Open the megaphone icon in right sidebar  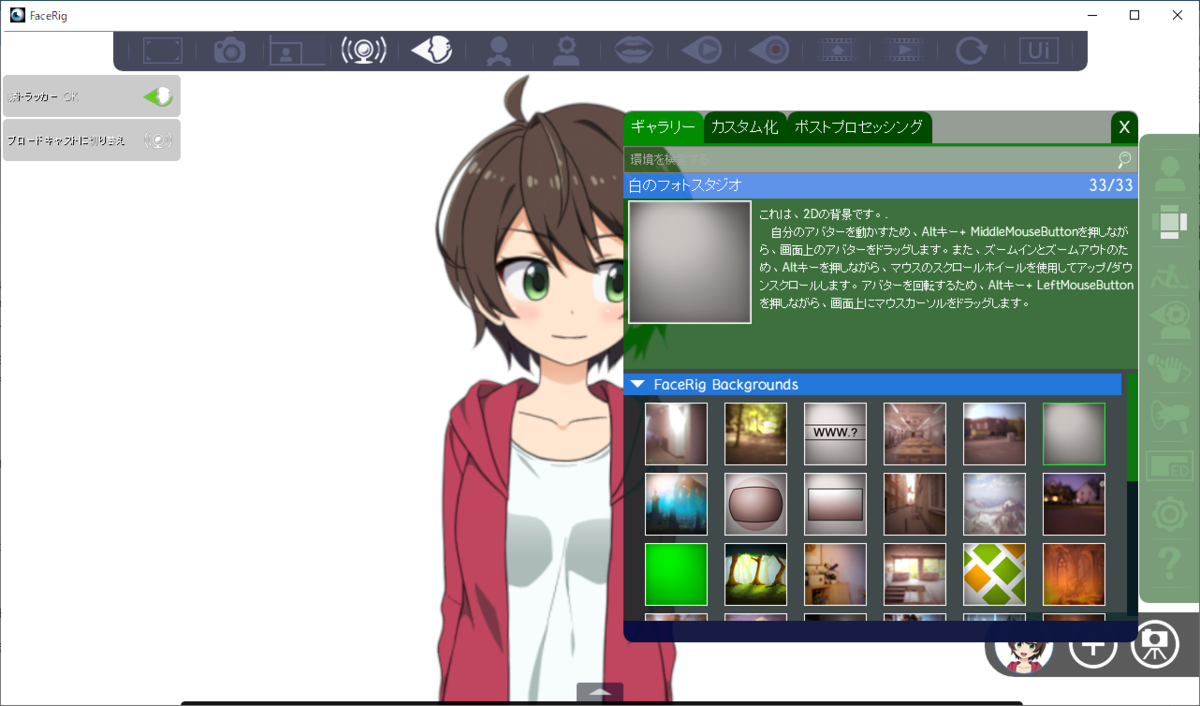pos(1169,418)
